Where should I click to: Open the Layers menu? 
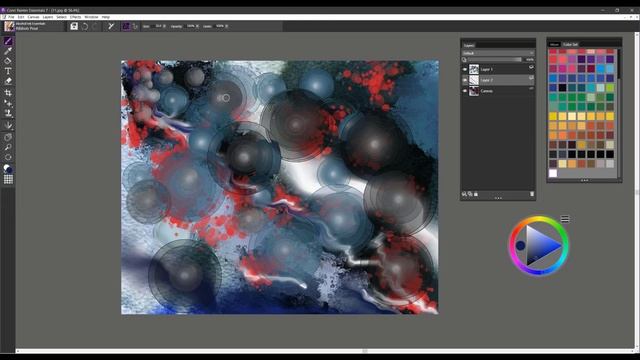pyautogui.click(x=48, y=17)
